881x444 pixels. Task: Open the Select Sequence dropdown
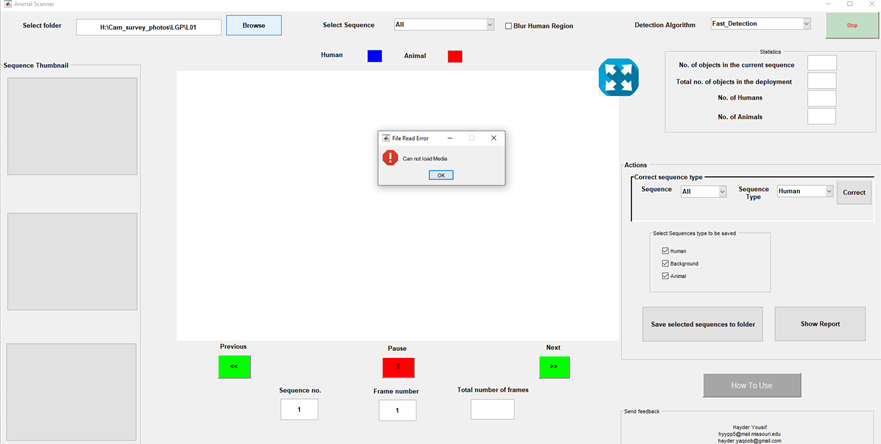tap(444, 25)
